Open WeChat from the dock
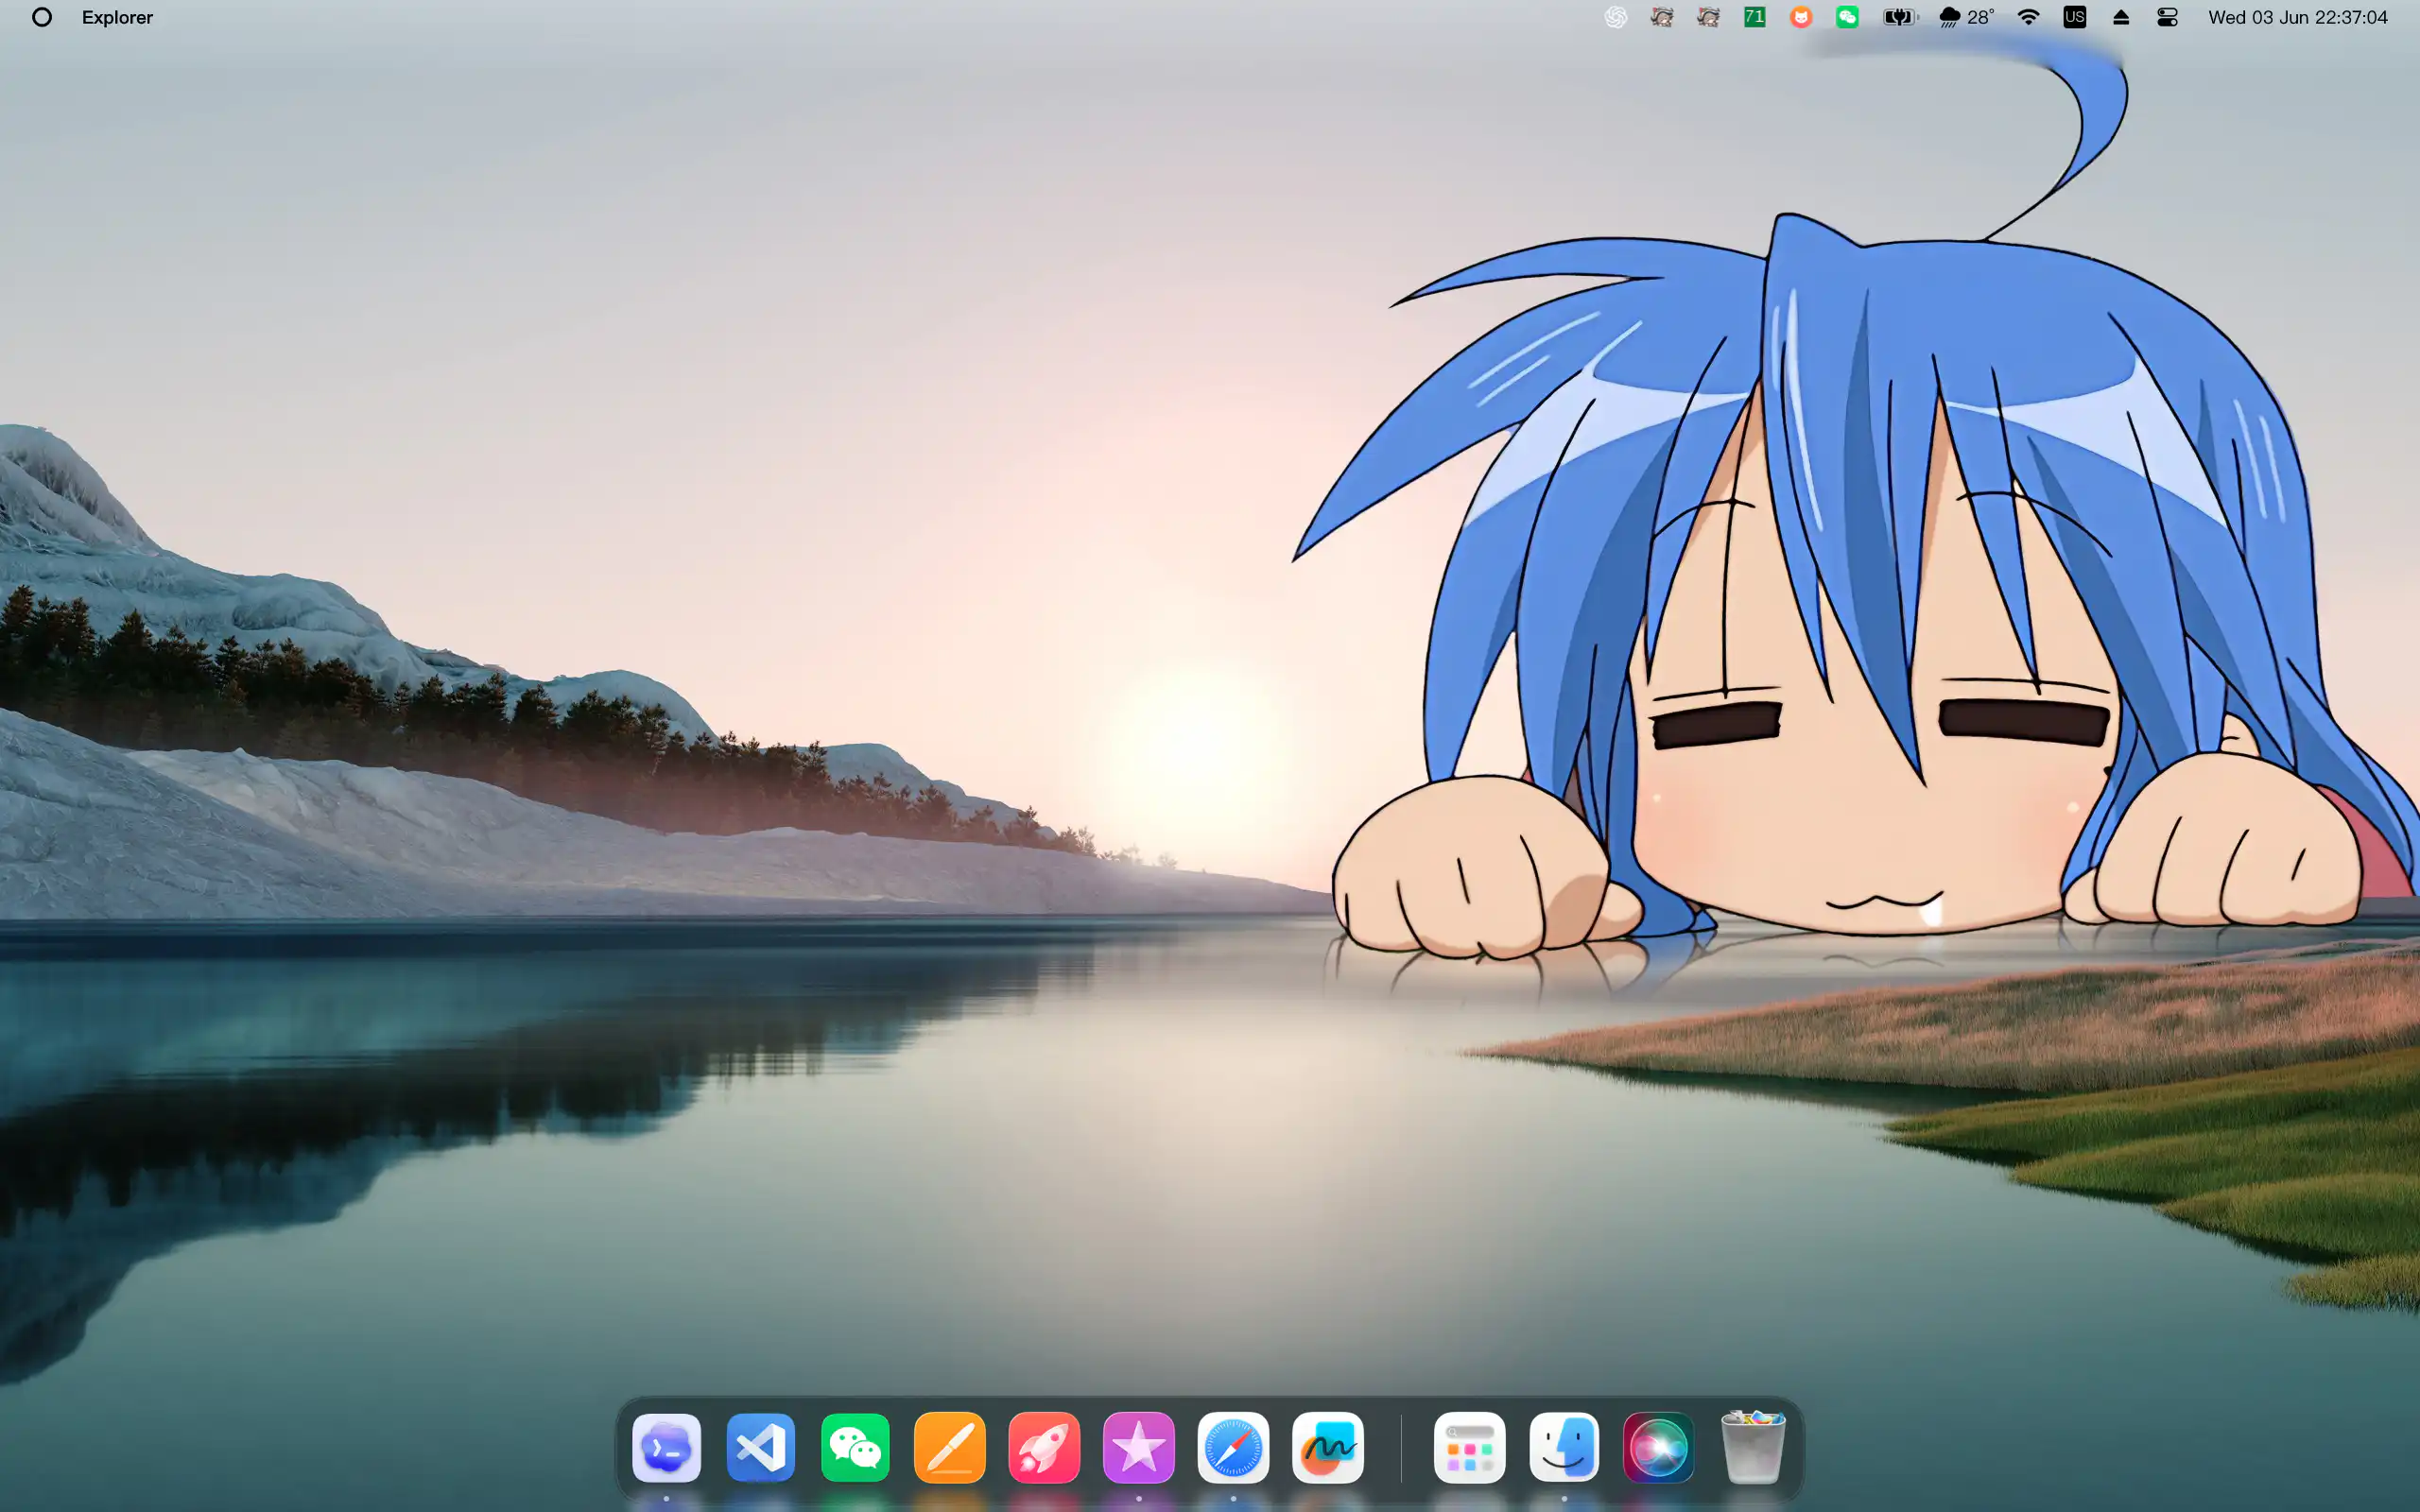Screen dimensions: 2420x1512 pyautogui.click(x=855, y=1447)
